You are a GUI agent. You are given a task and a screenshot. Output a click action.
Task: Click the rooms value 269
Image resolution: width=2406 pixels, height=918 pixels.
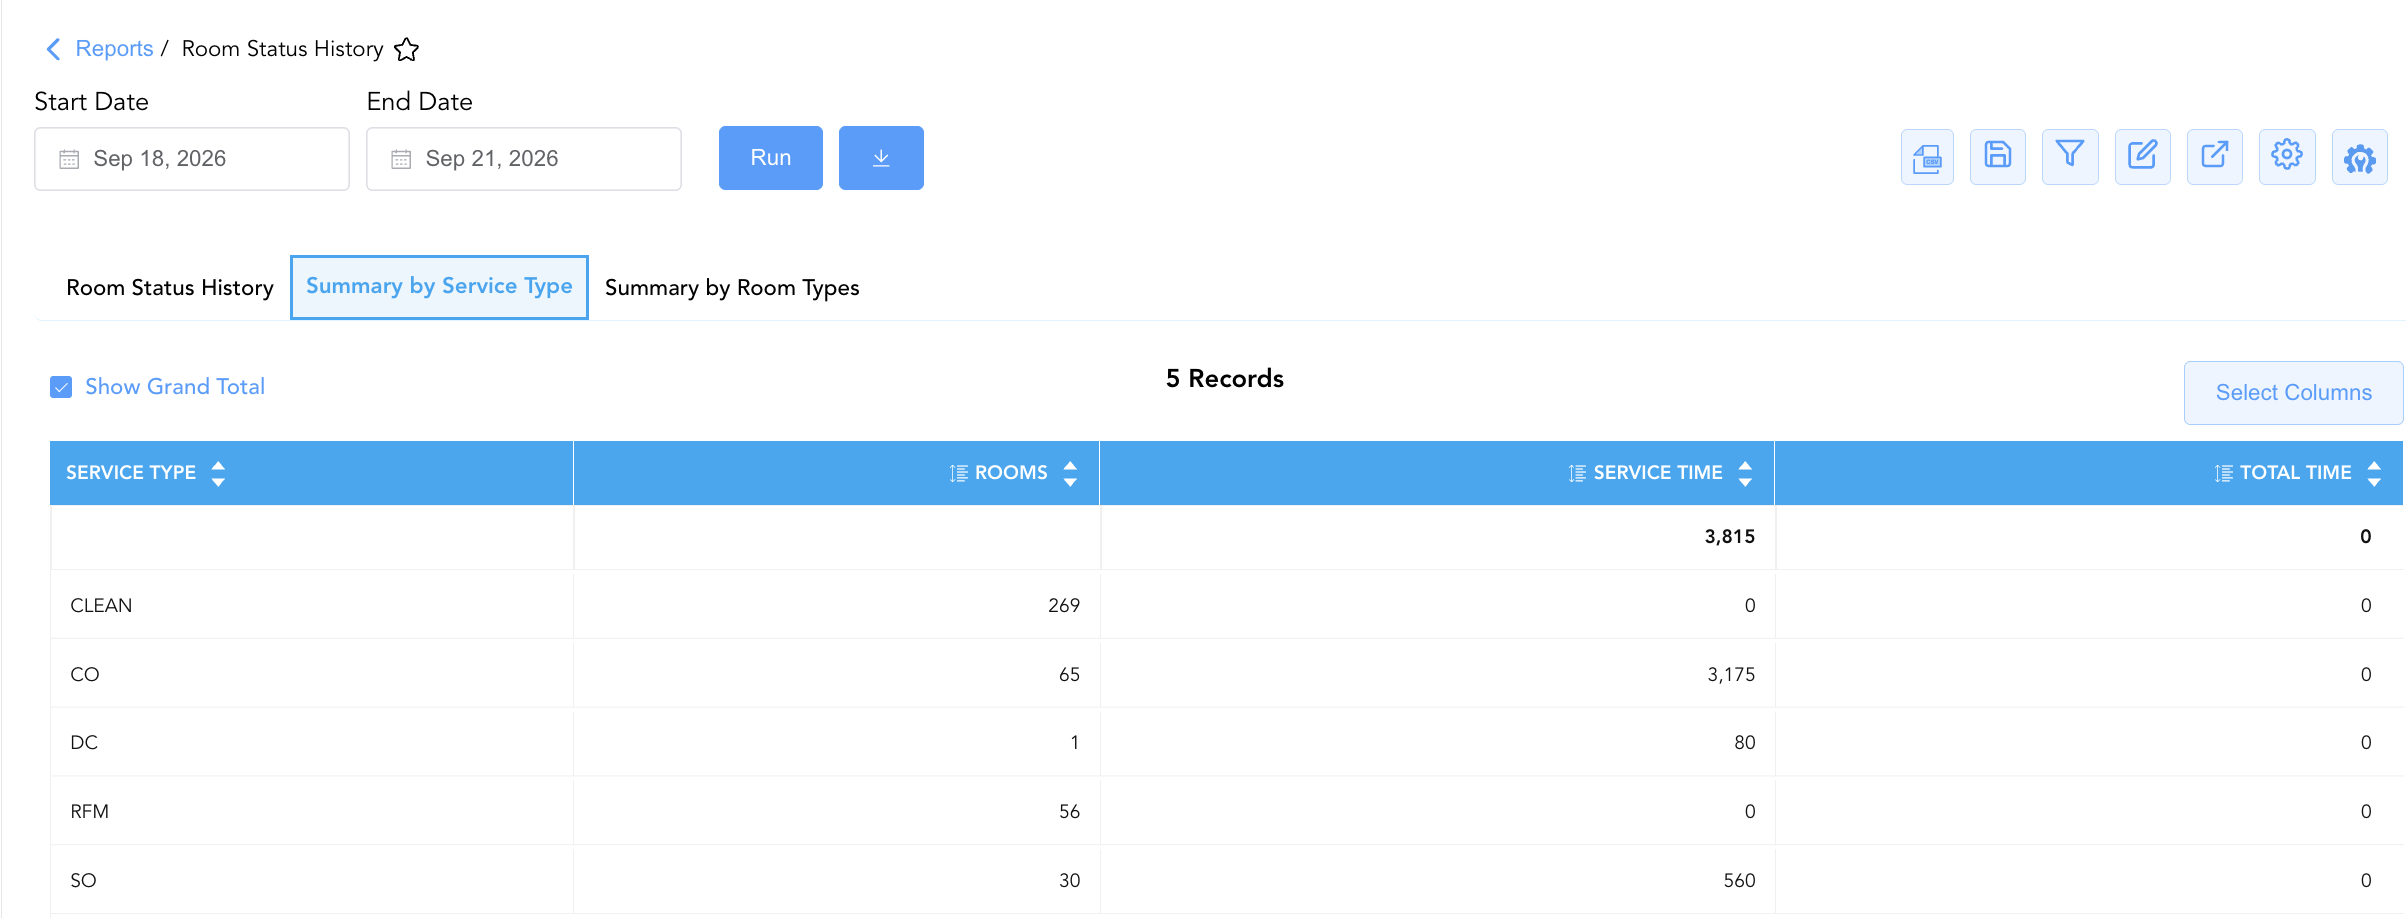coord(1064,605)
